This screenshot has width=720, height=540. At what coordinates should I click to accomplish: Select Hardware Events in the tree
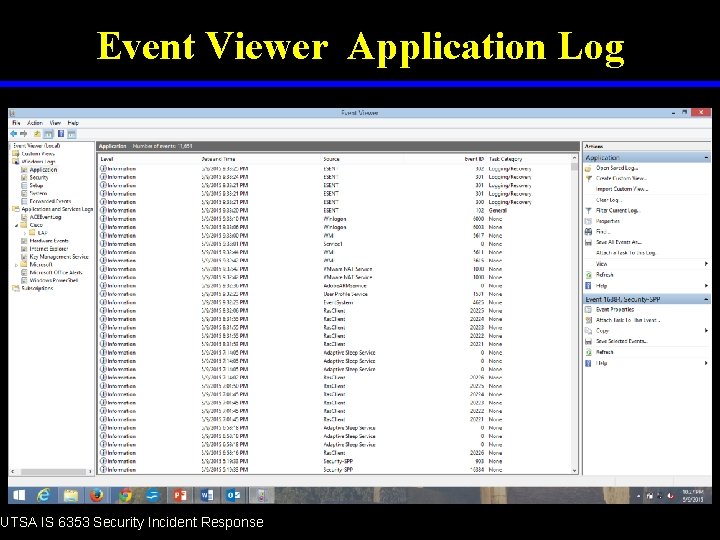[x=49, y=241]
